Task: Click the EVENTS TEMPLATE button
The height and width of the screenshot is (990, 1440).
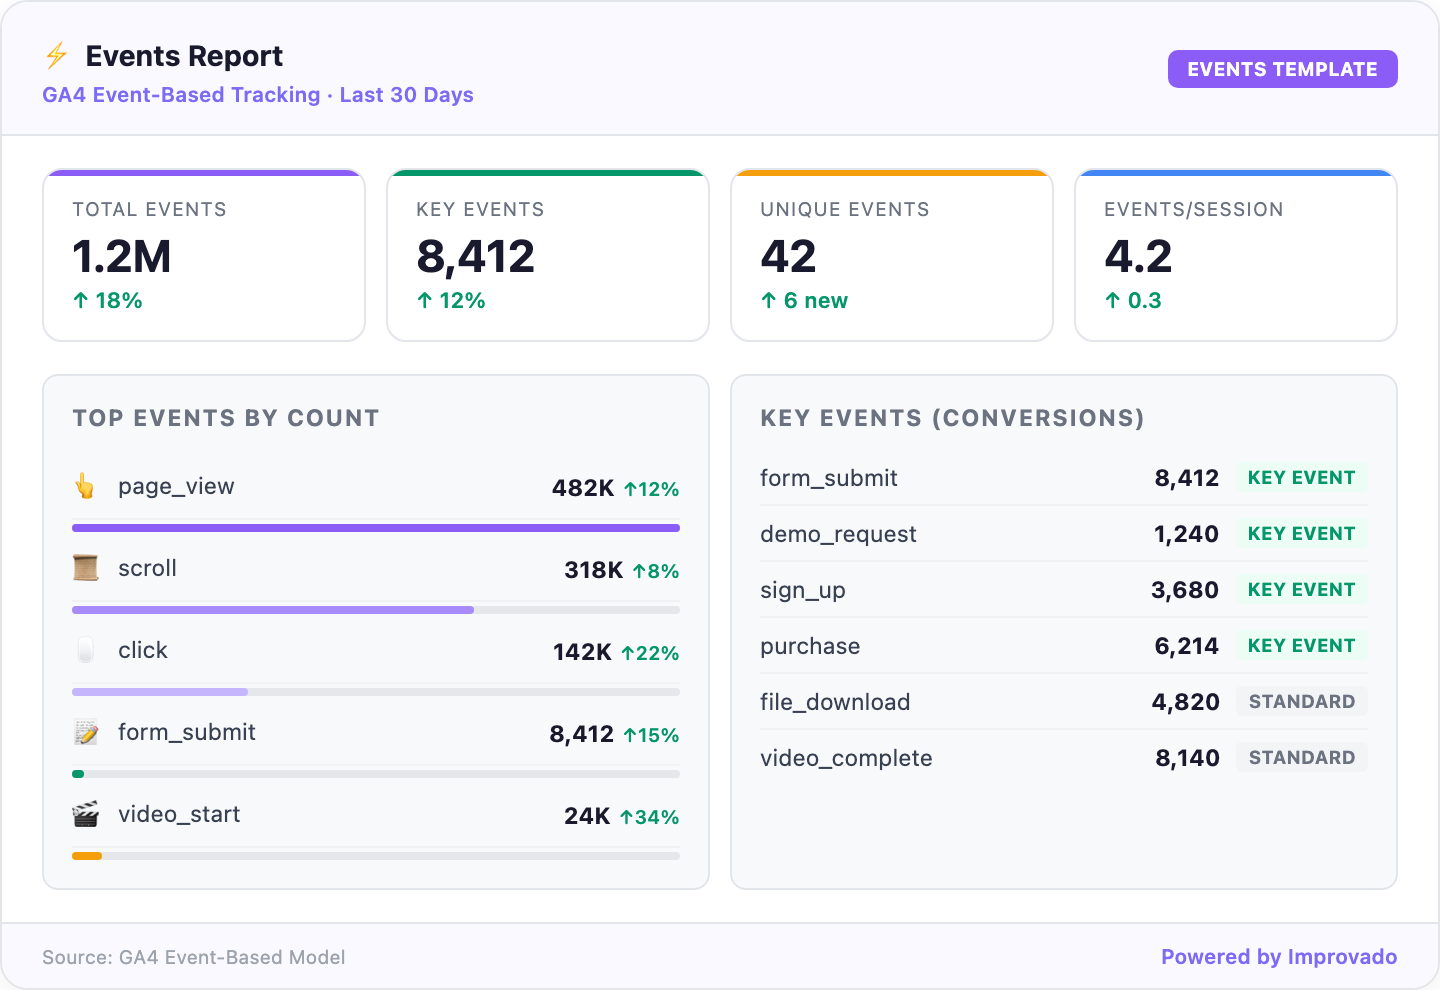Action: click(1283, 69)
